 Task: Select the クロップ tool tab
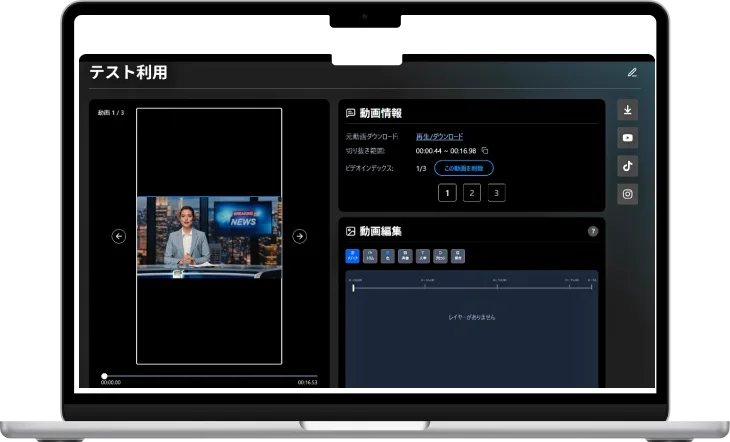tap(440, 256)
